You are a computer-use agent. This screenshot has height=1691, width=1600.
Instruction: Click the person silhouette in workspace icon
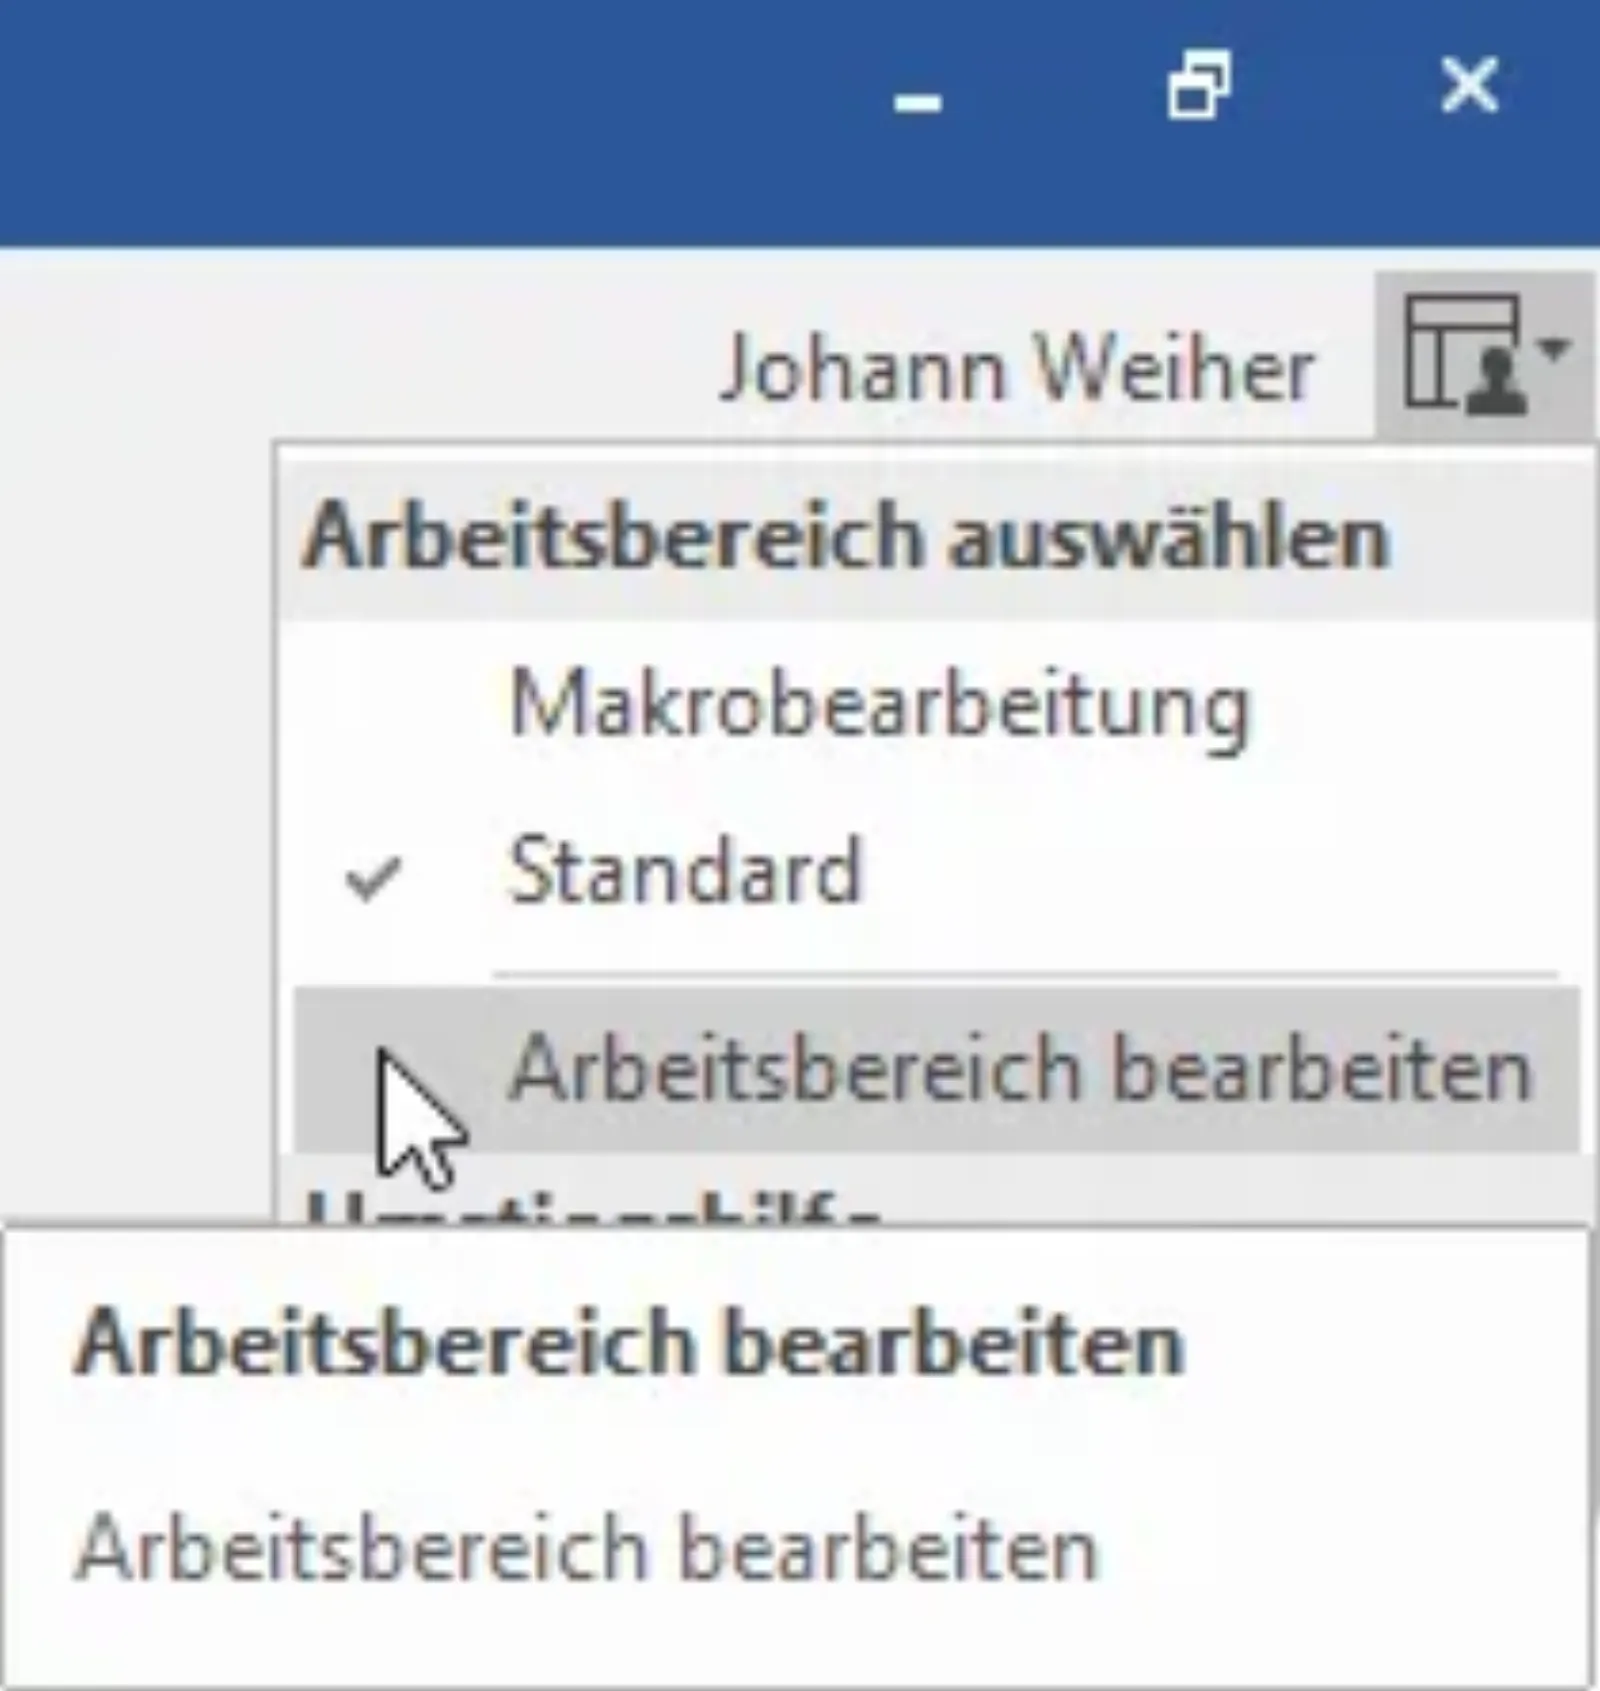pyautogui.click(x=1497, y=385)
